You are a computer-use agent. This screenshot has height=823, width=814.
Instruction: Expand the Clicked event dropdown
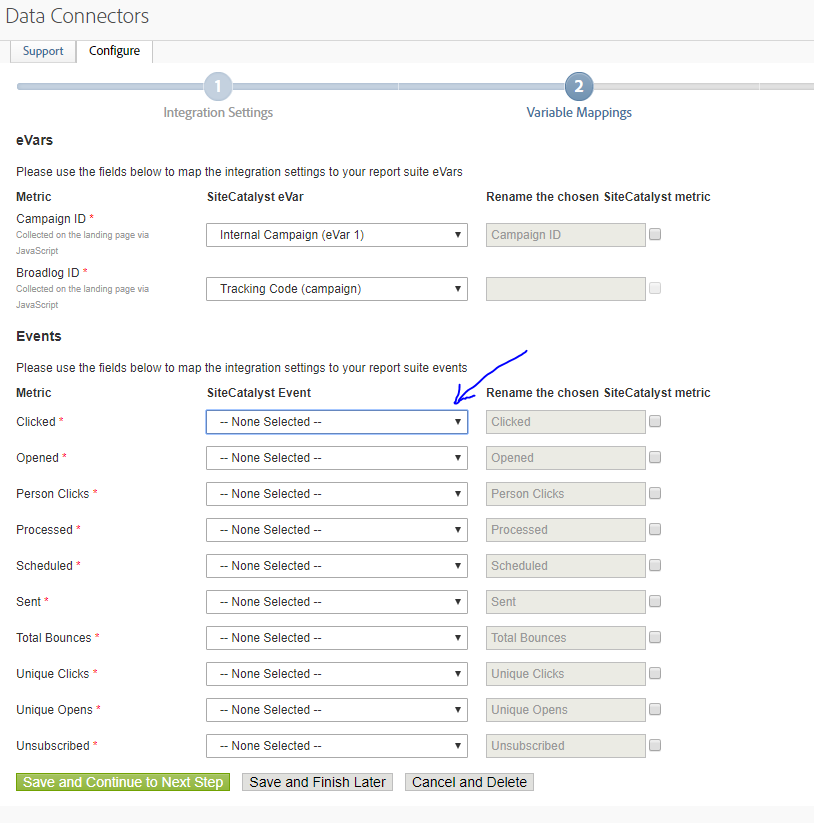coord(337,422)
